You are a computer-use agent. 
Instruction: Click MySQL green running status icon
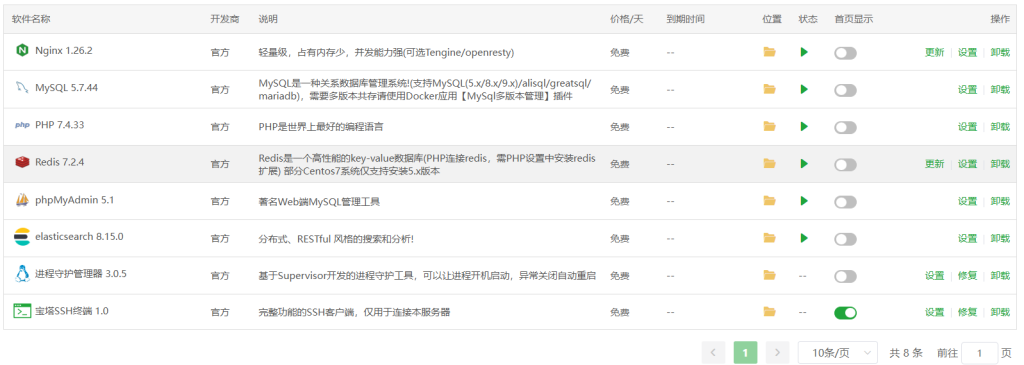coord(804,89)
